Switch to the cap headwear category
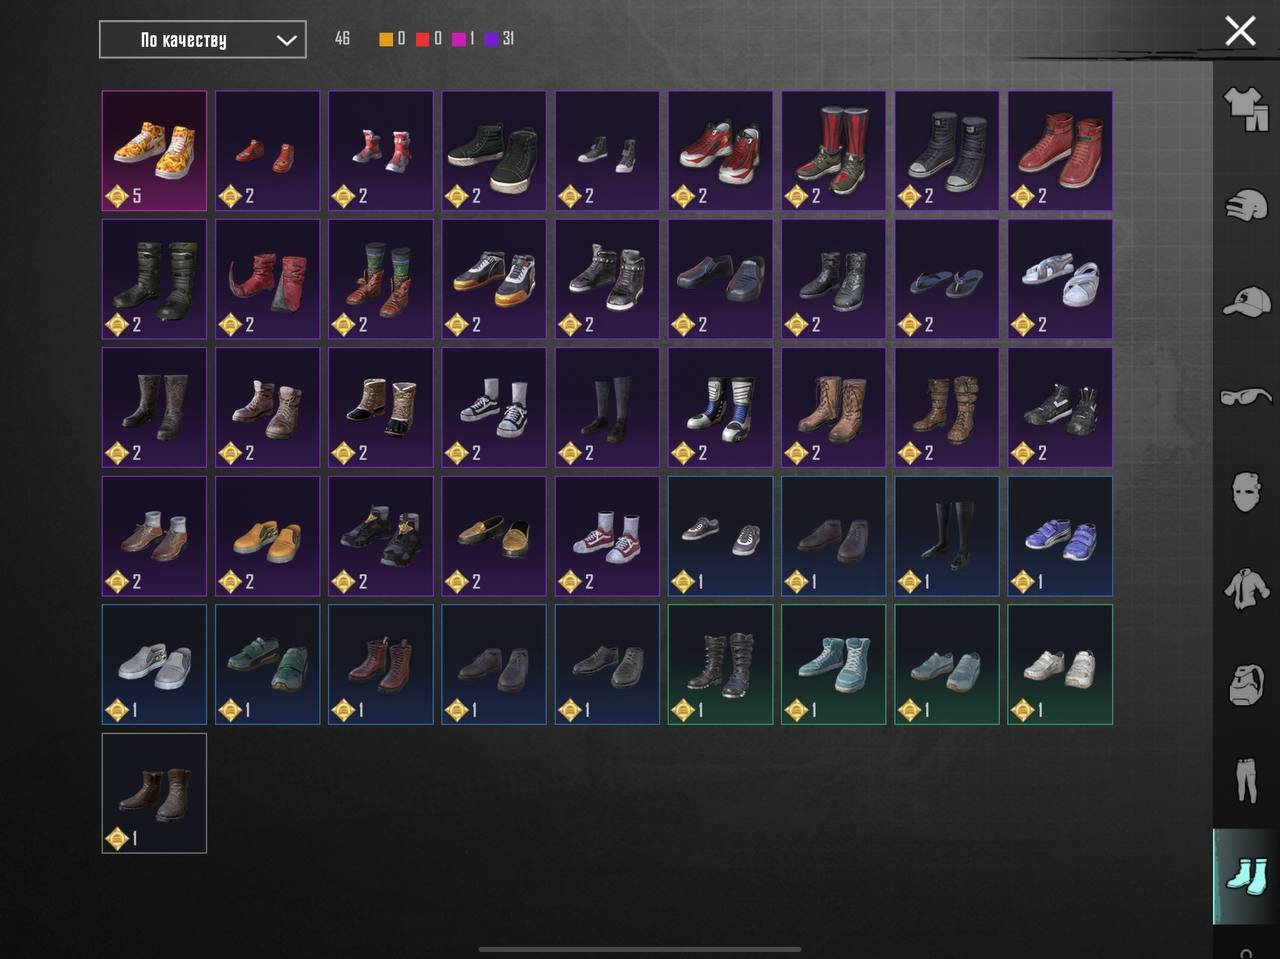The height and width of the screenshot is (959, 1280). tap(1246, 300)
